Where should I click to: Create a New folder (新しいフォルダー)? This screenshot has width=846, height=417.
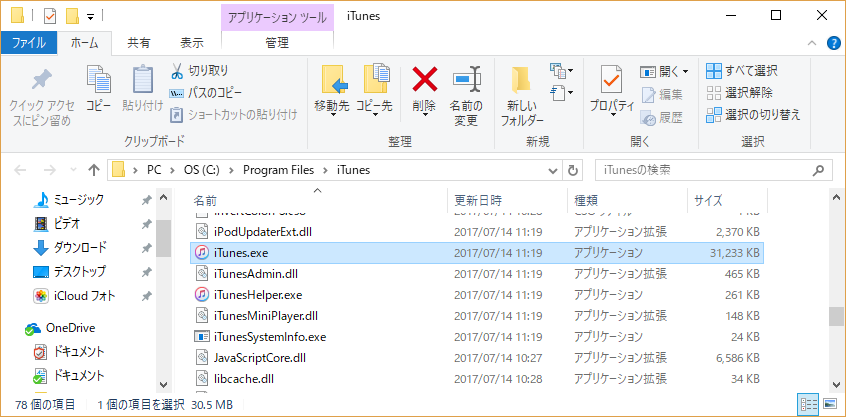coord(522,96)
